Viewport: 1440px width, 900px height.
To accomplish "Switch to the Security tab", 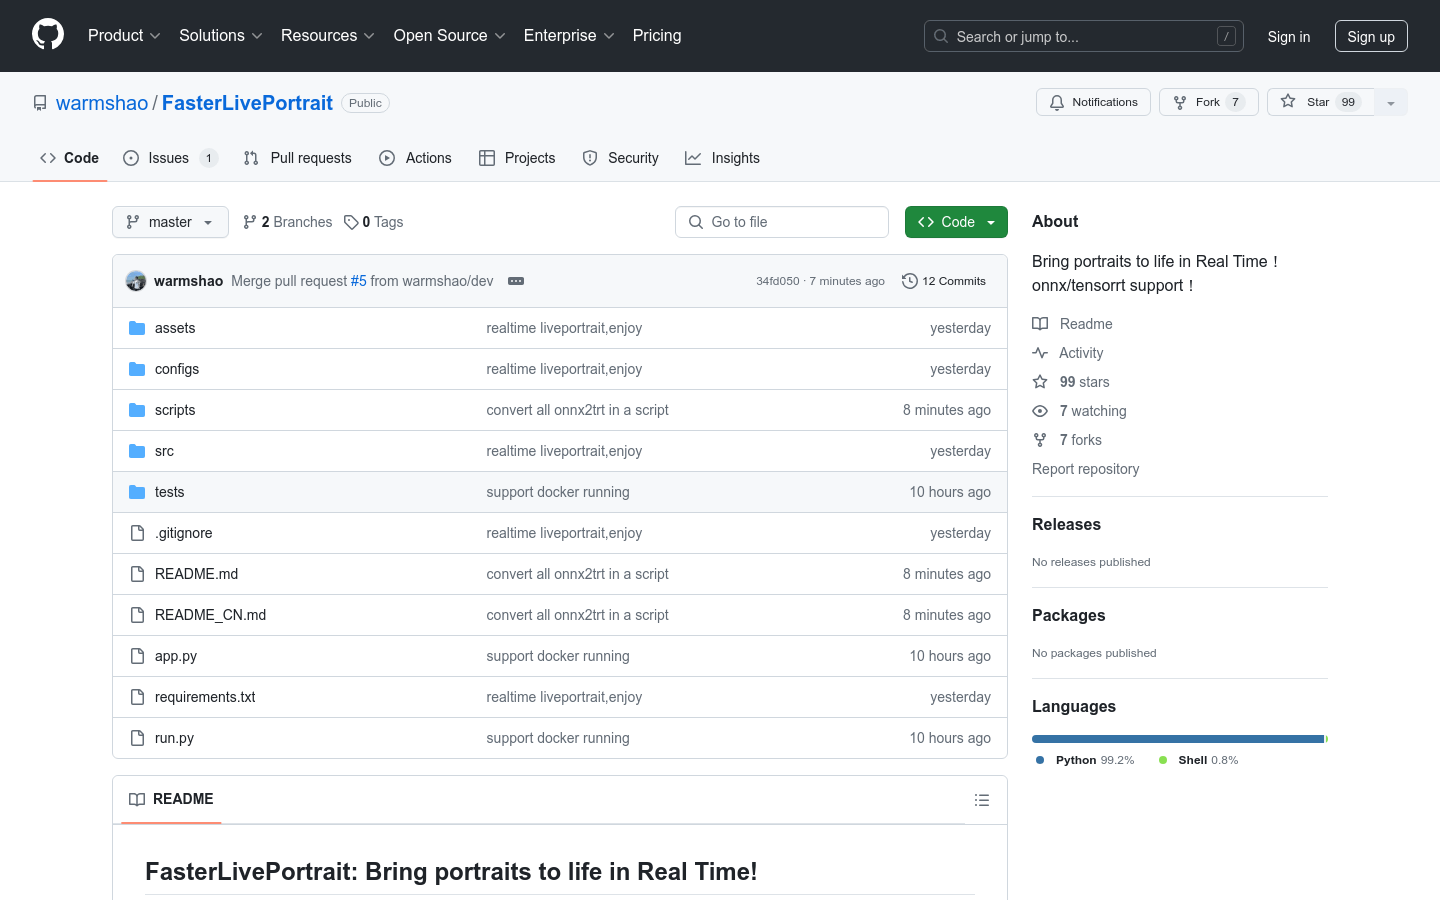I will point(620,158).
